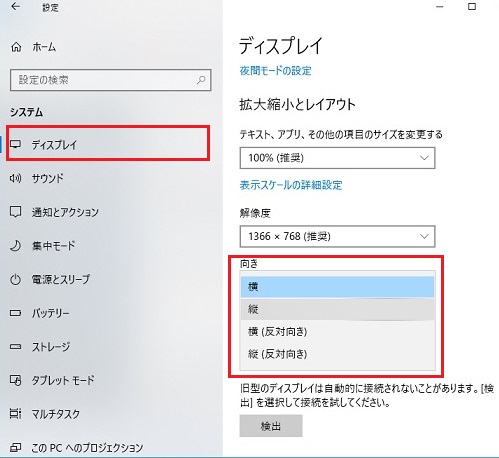Select 横 (反対向き) orientation option
This screenshot has width=499, height=458.
[337, 332]
